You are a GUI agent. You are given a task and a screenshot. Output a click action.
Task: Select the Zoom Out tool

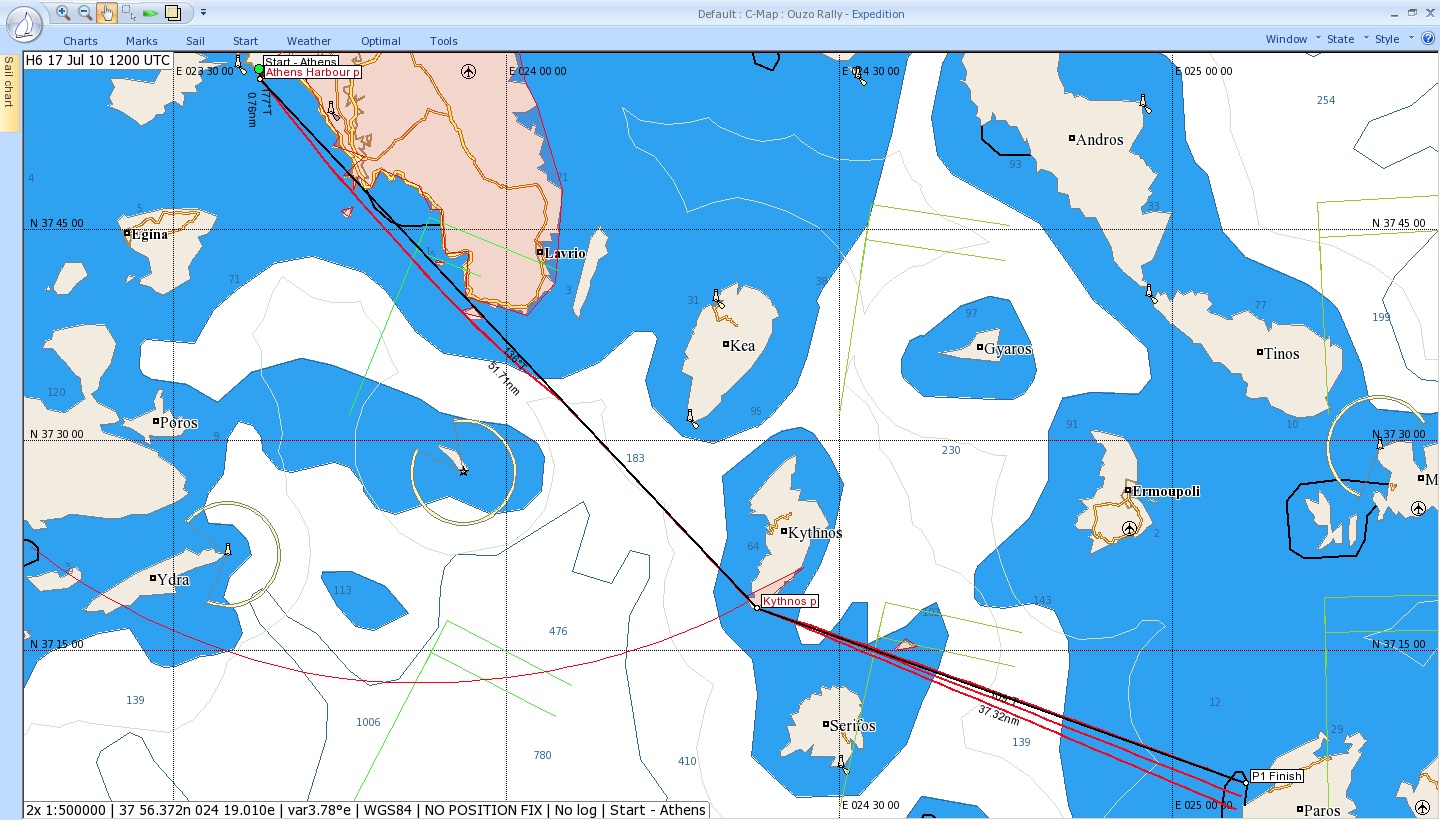85,12
